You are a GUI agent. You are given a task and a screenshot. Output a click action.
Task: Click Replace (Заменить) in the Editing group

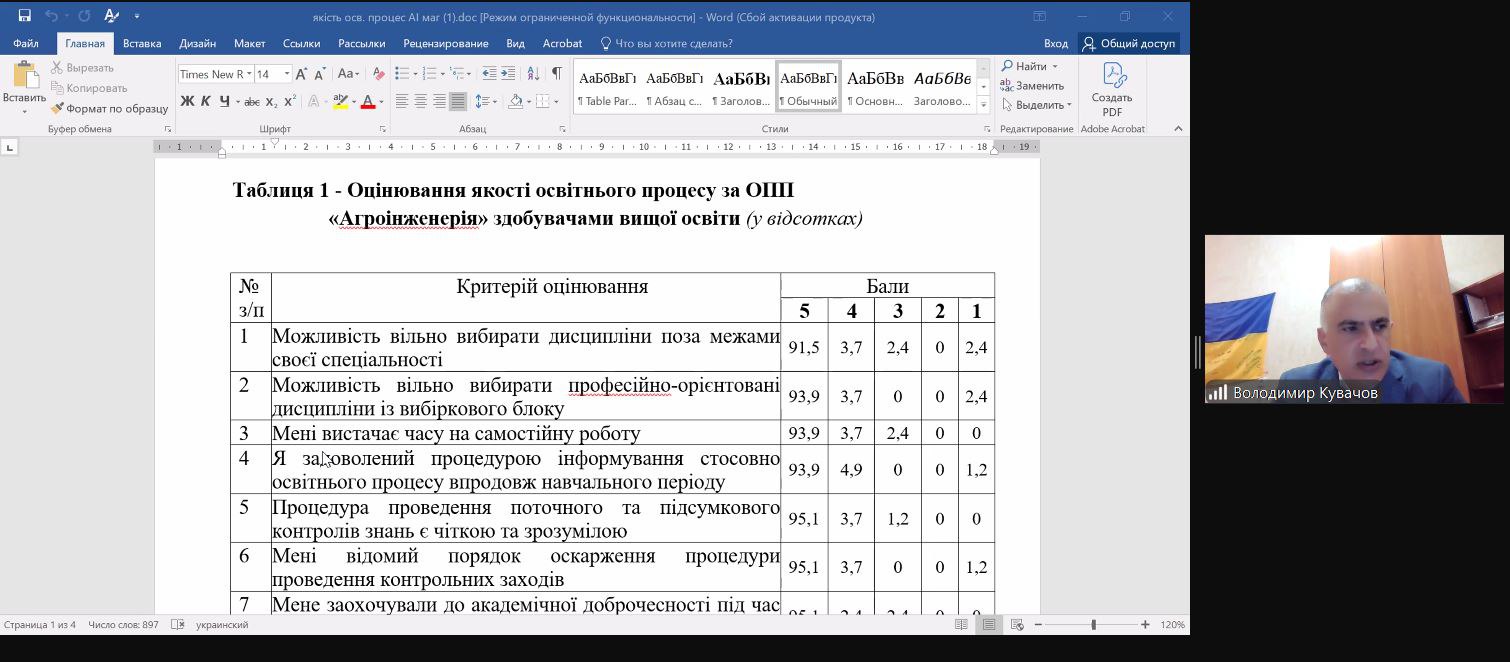pyautogui.click(x=1033, y=86)
